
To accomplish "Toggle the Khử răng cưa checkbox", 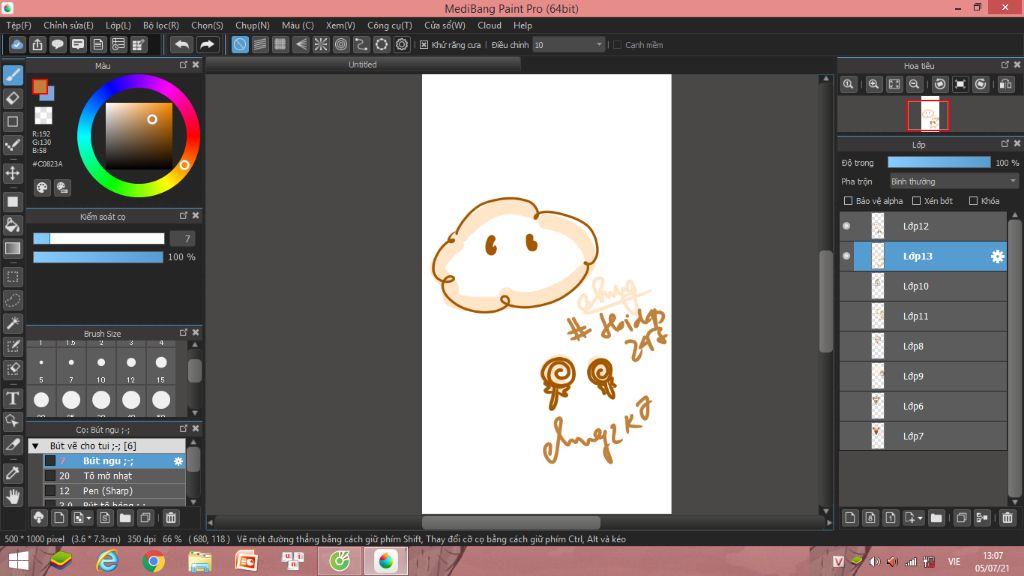I will (x=424, y=45).
